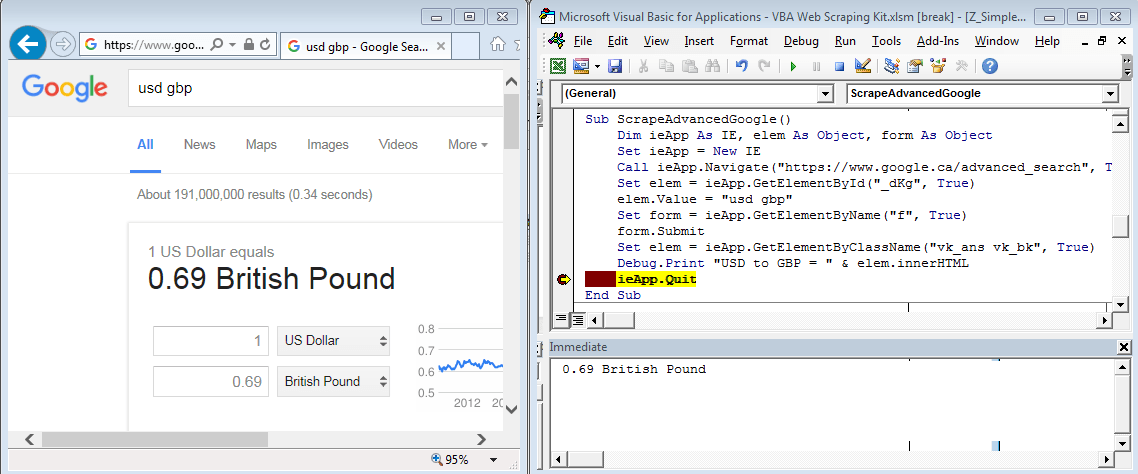1138x474 pixels.
Task: Open the Maps results tab
Action: (x=261, y=144)
